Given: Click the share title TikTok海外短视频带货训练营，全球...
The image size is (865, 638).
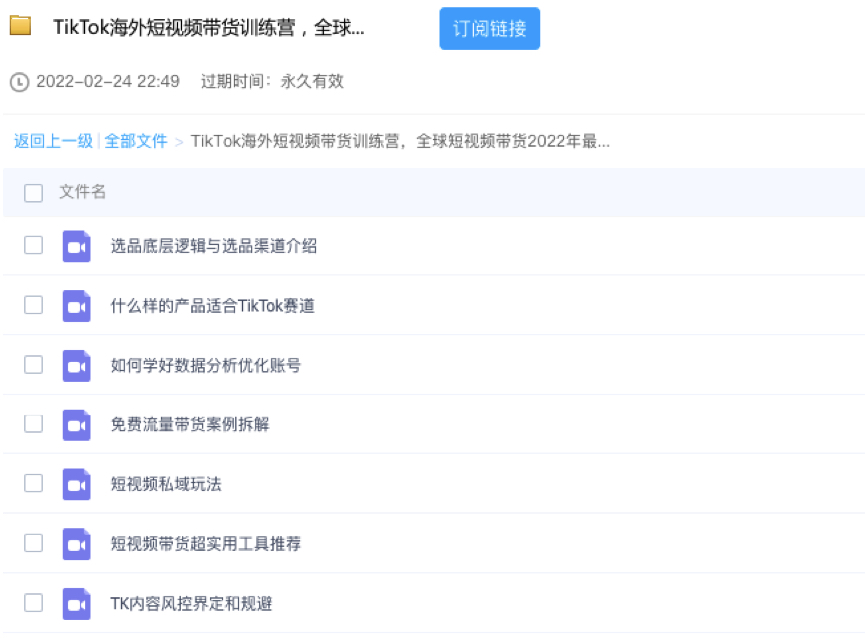Looking at the screenshot, I should 209,28.
